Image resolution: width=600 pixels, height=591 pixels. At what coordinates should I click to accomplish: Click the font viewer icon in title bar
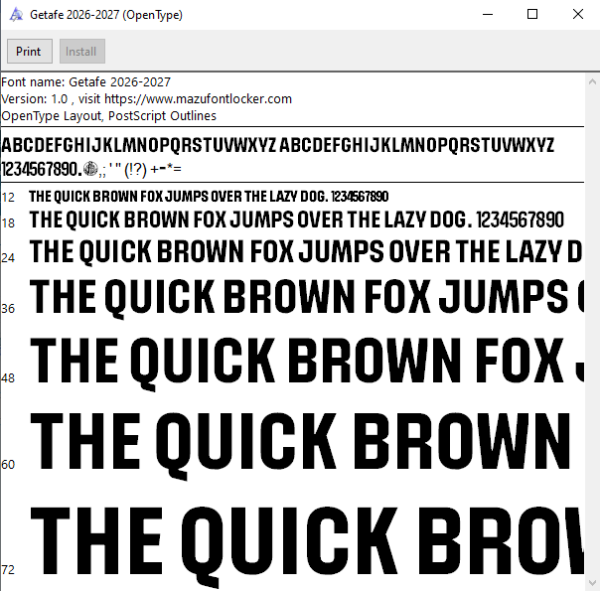[x=16, y=15]
